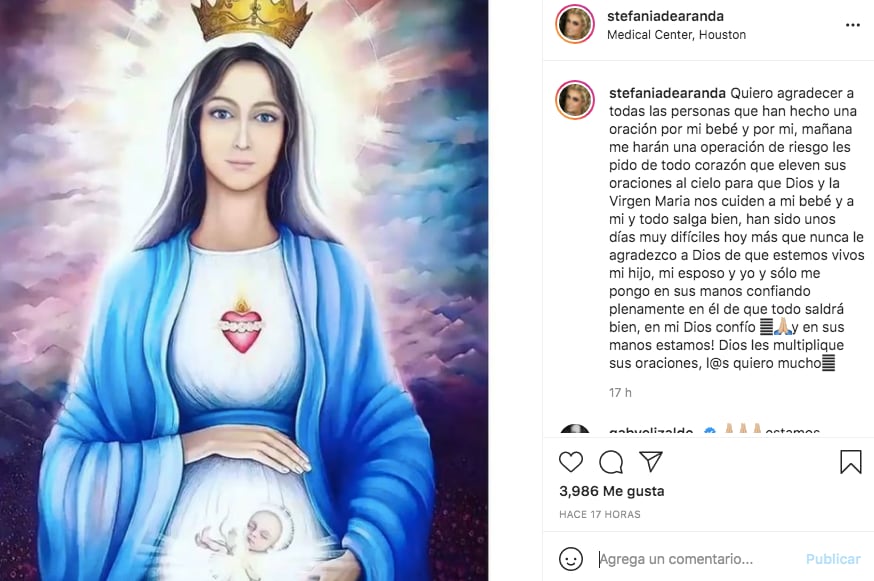Save the post with the bookmark icon
874x581 pixels.
(x=851, y=462)
